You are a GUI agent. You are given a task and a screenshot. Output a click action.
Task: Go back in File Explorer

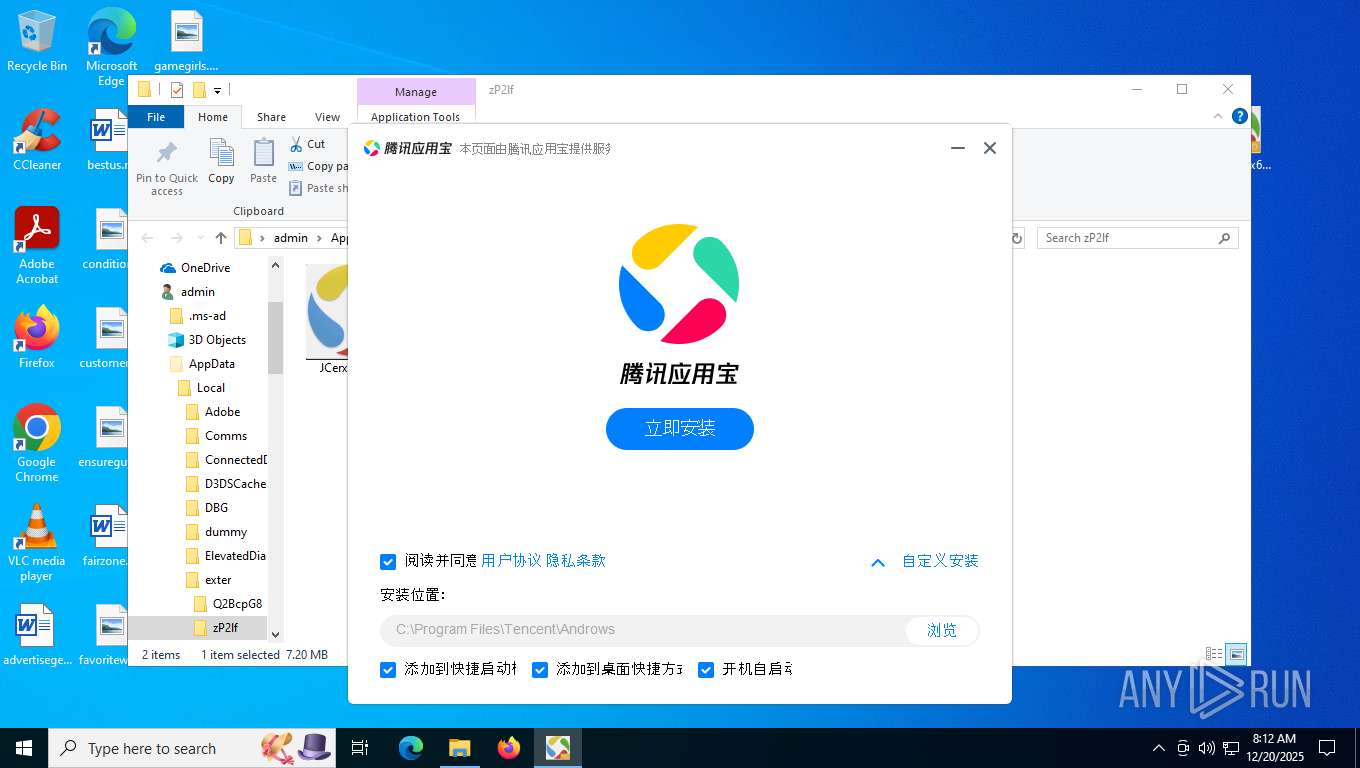(148, 238)
